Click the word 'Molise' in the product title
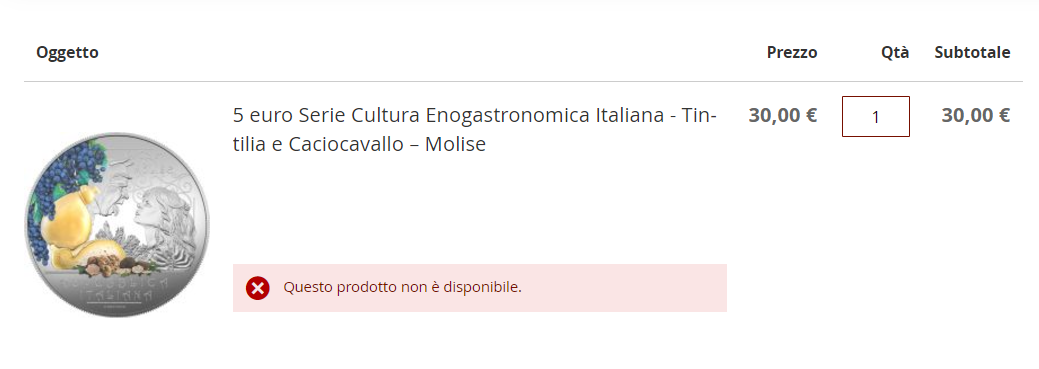This screenshot has height=369, width=1039. click(455, 144)
